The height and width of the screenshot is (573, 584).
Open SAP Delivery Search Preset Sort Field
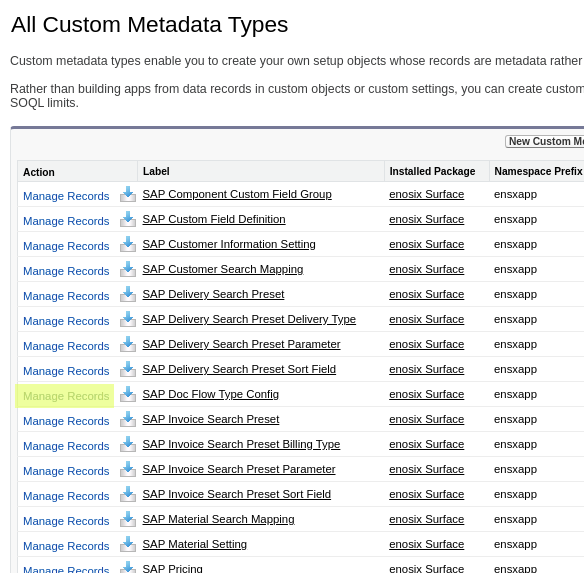pos(239,369)
